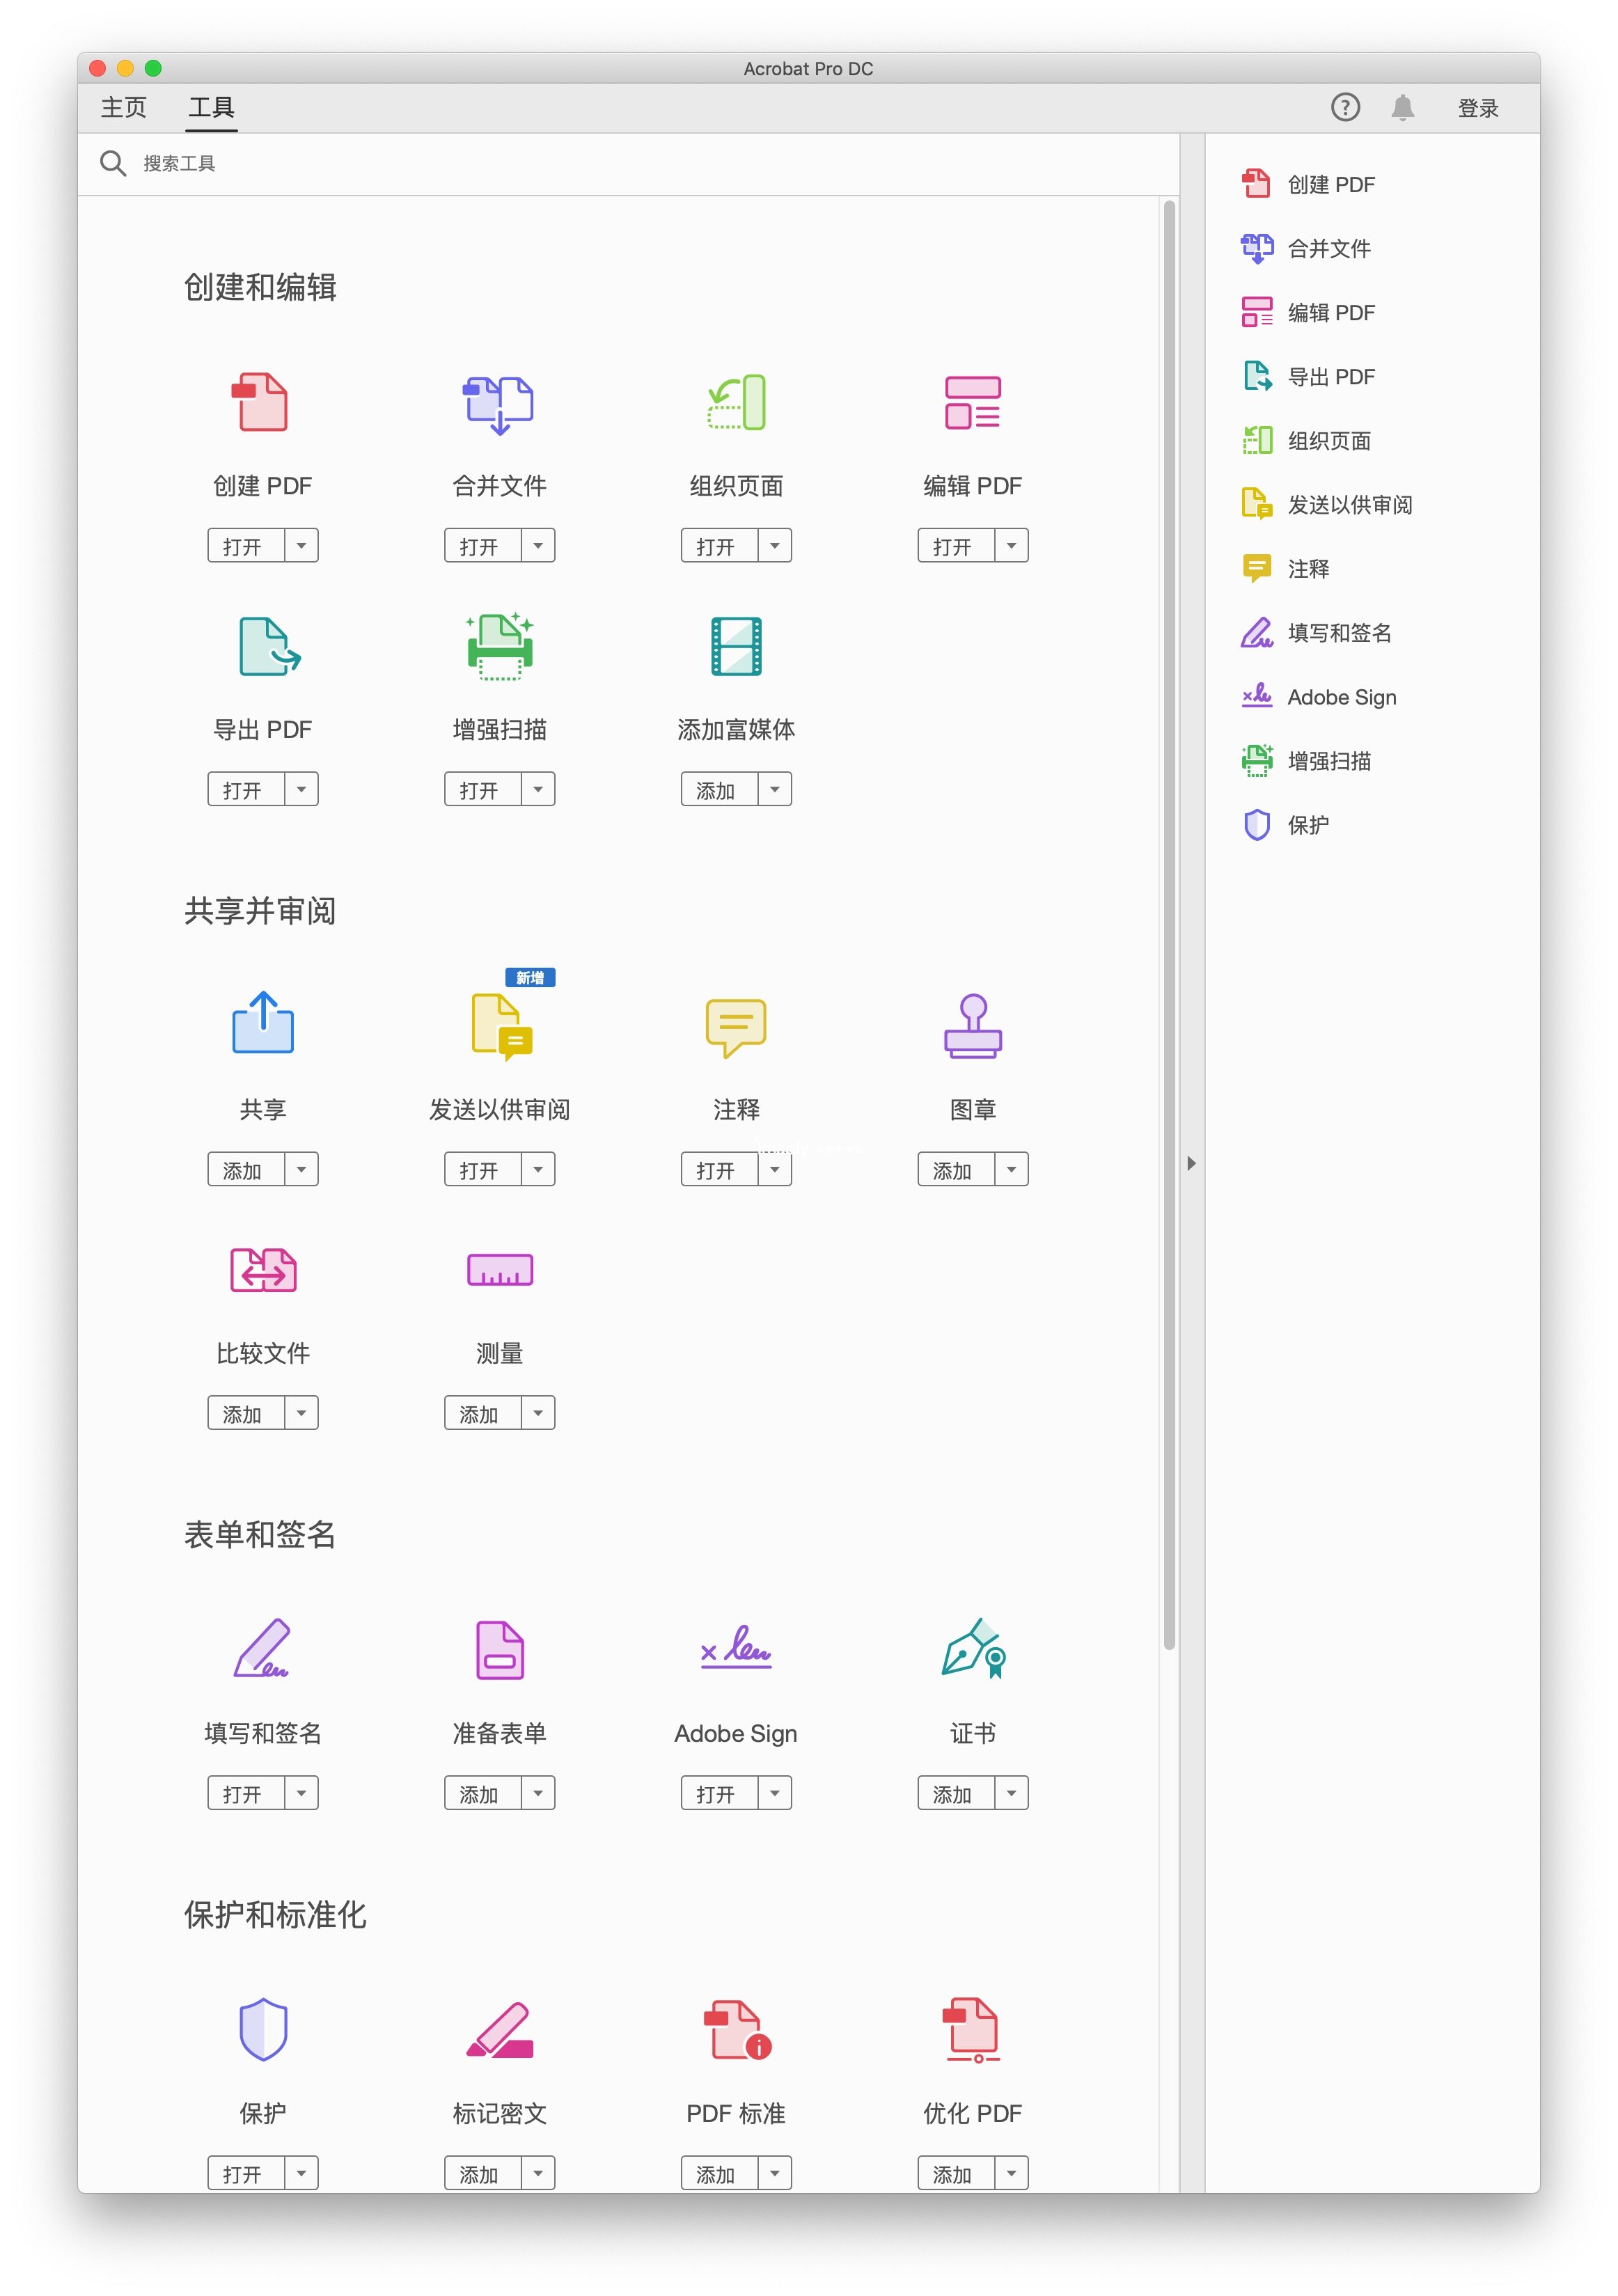Switch to the 工具 tab
Viewport: 1618px width, 2296px height.
[x=212, y=107]
